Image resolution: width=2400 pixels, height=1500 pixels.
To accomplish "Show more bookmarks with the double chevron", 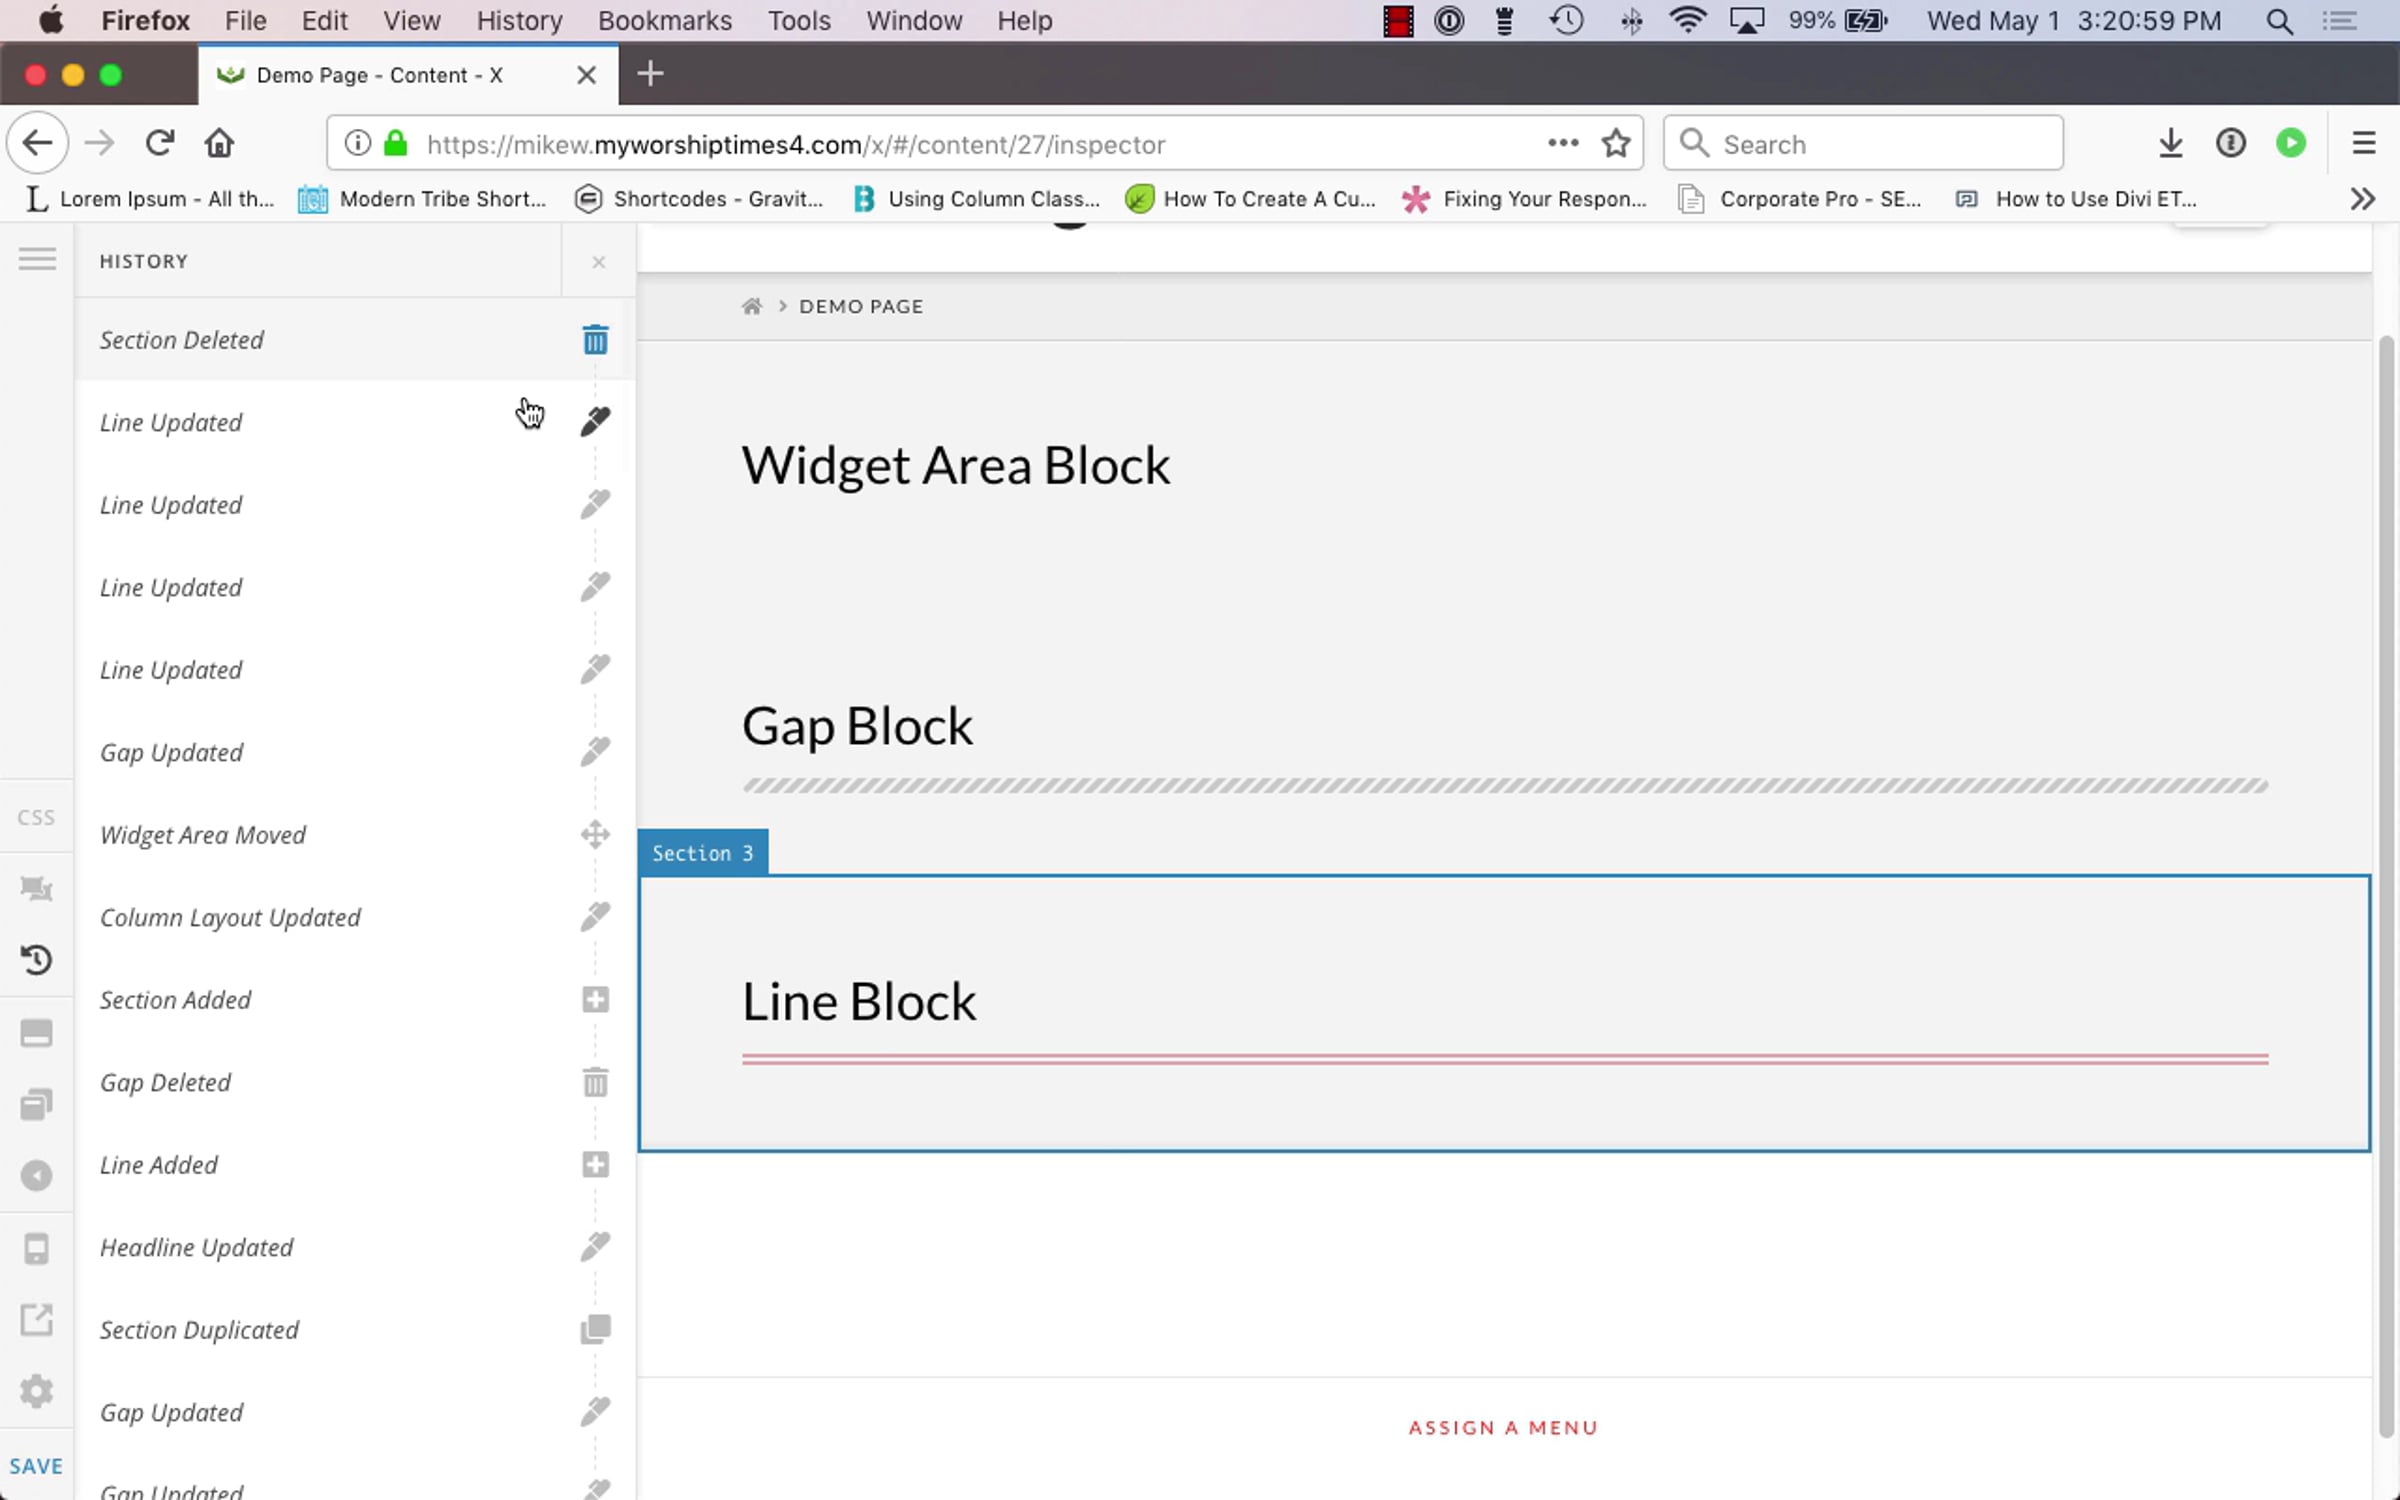I will tap(2362, 199).
